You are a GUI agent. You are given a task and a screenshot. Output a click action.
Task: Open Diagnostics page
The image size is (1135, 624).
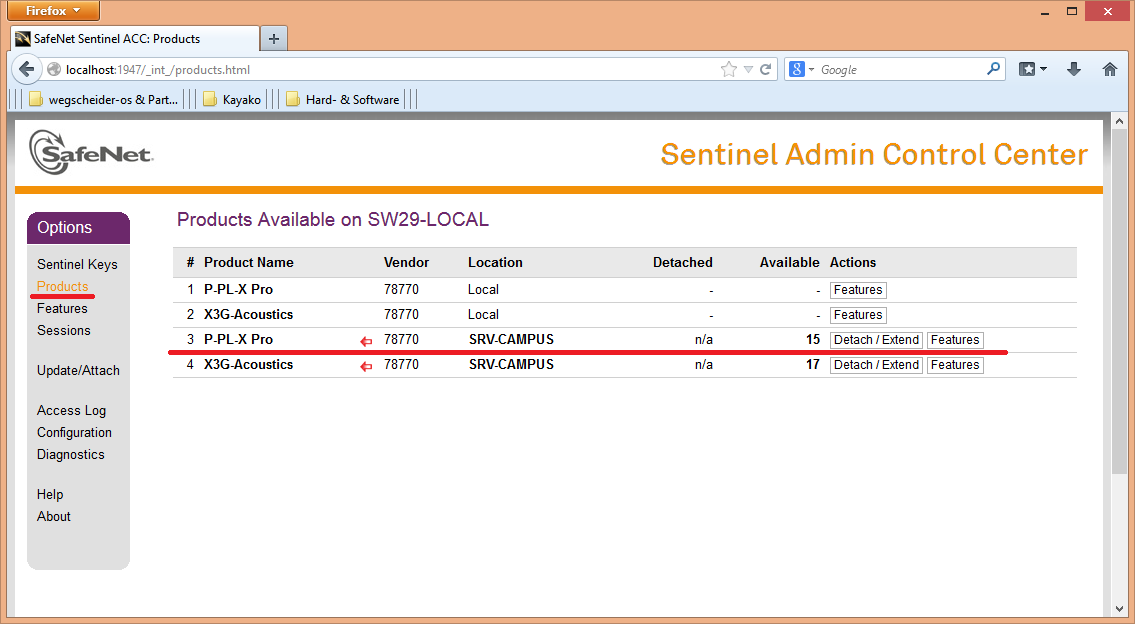tap(70, 455)
